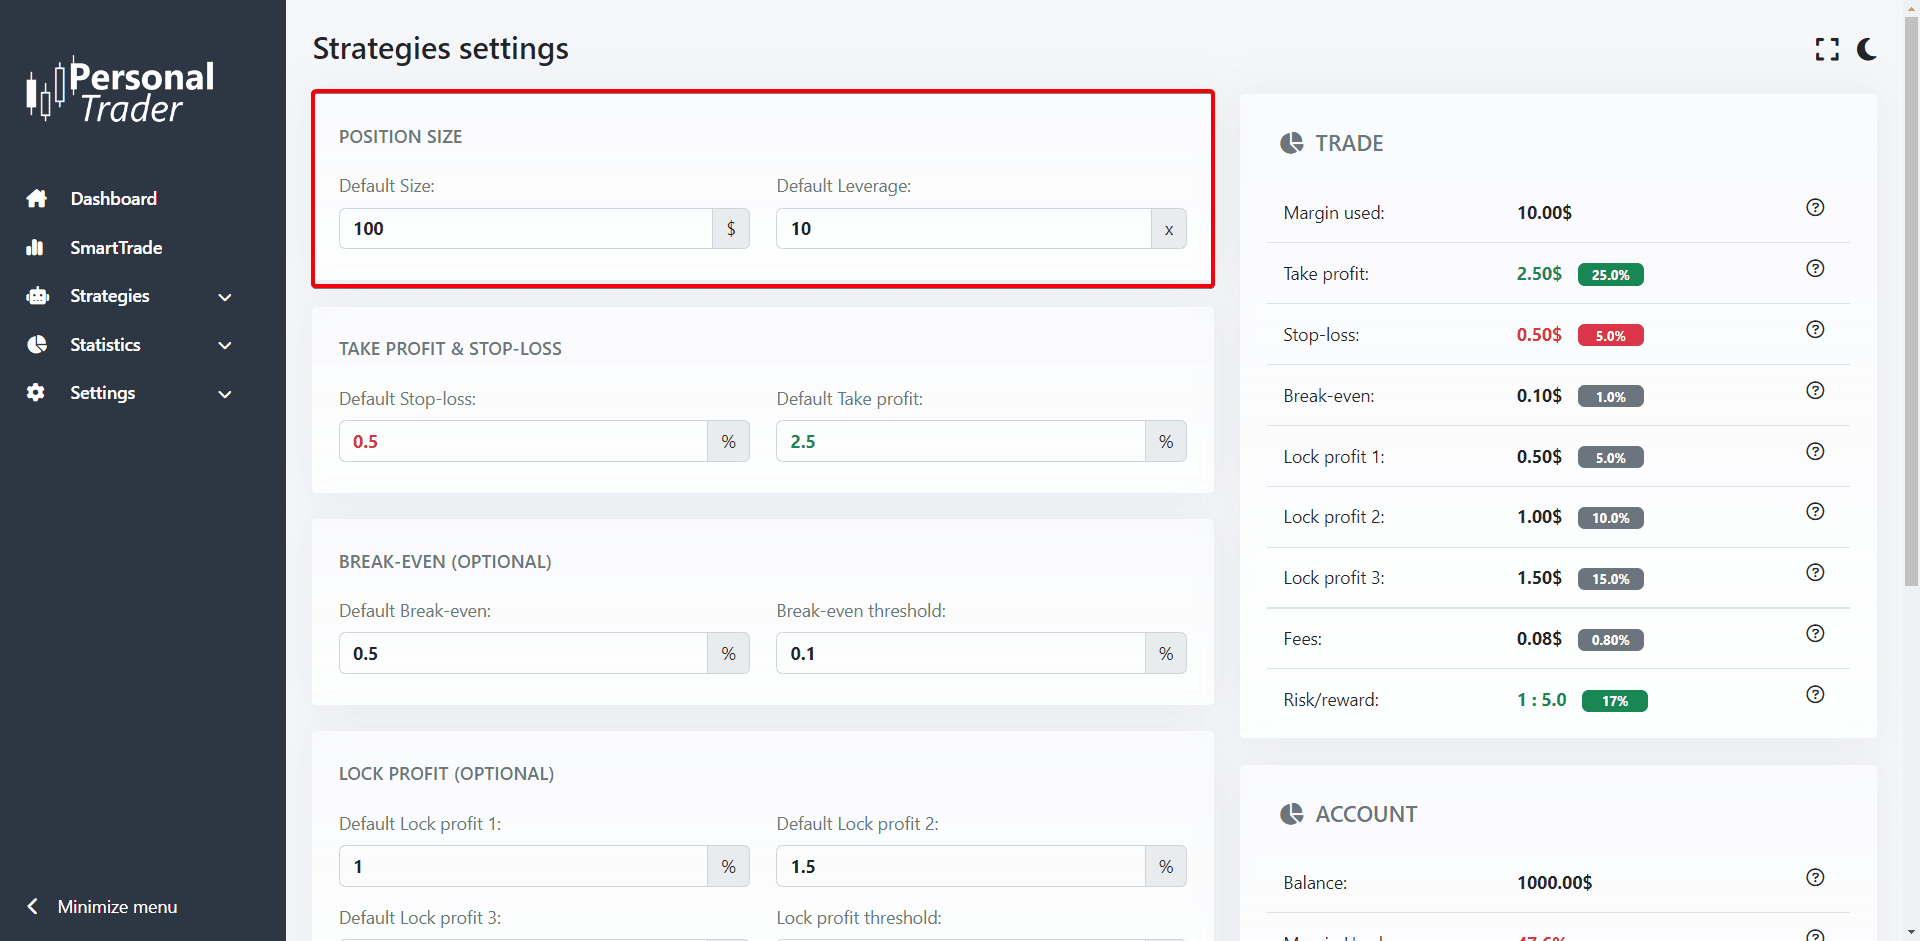
Task: Go to SmartTrade page
Action: [115, 248]
